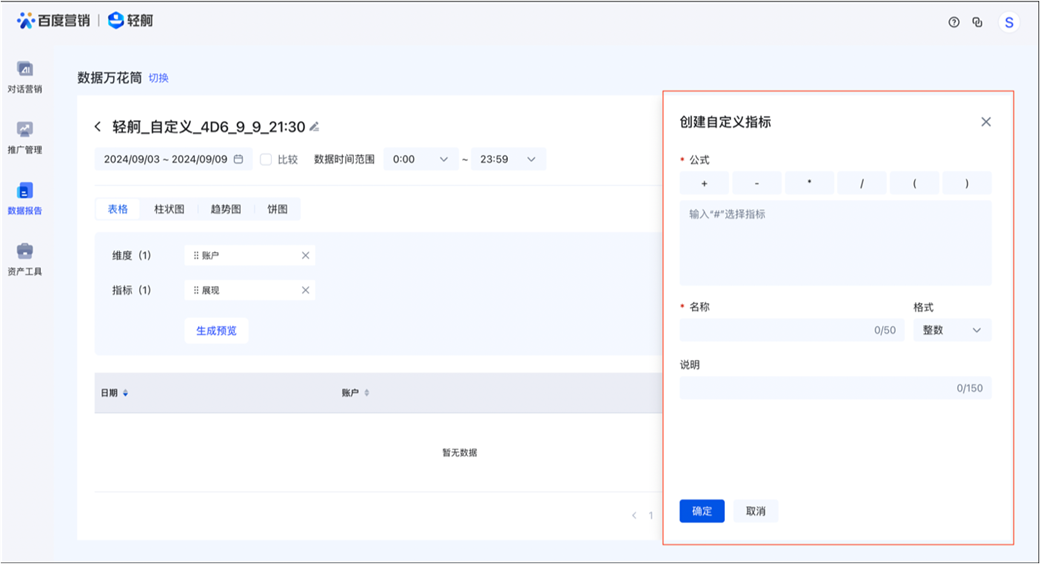Insert the plus operator in formula
Viewport: 1040px width, 564px height.
click(x=705, y=184)
